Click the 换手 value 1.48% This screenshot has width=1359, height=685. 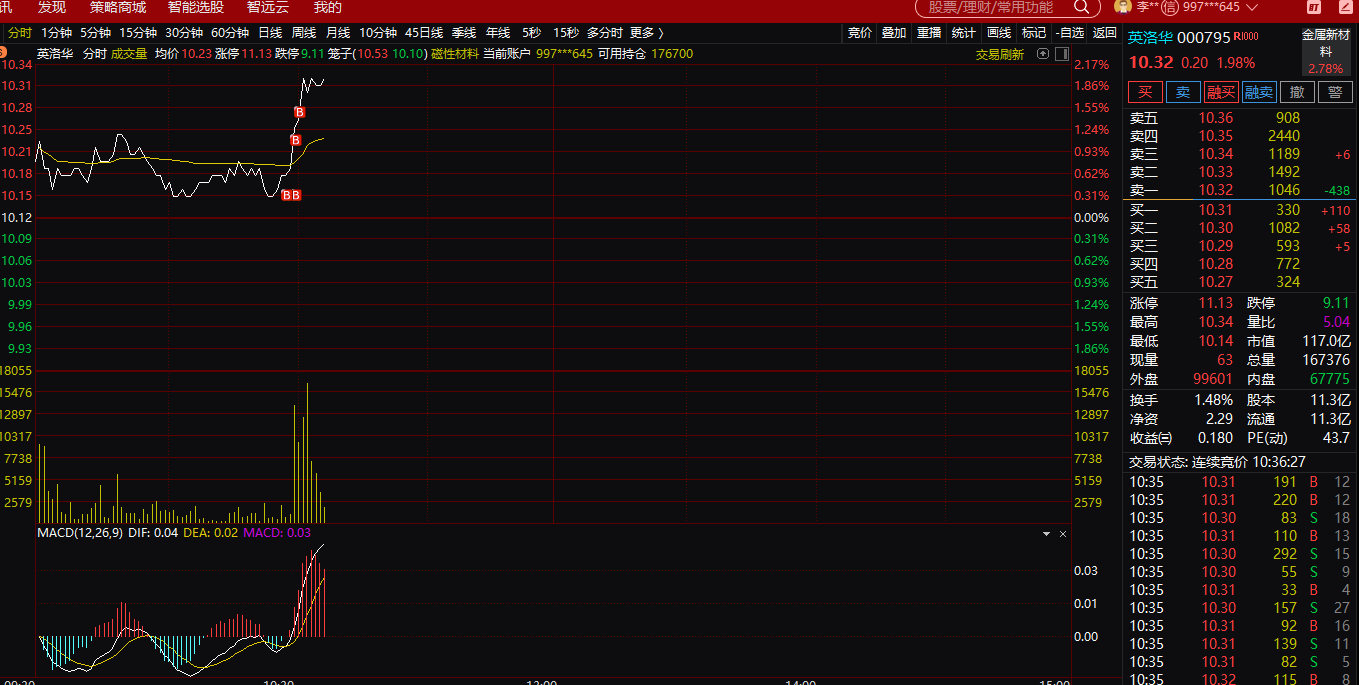coord(1214,399)
